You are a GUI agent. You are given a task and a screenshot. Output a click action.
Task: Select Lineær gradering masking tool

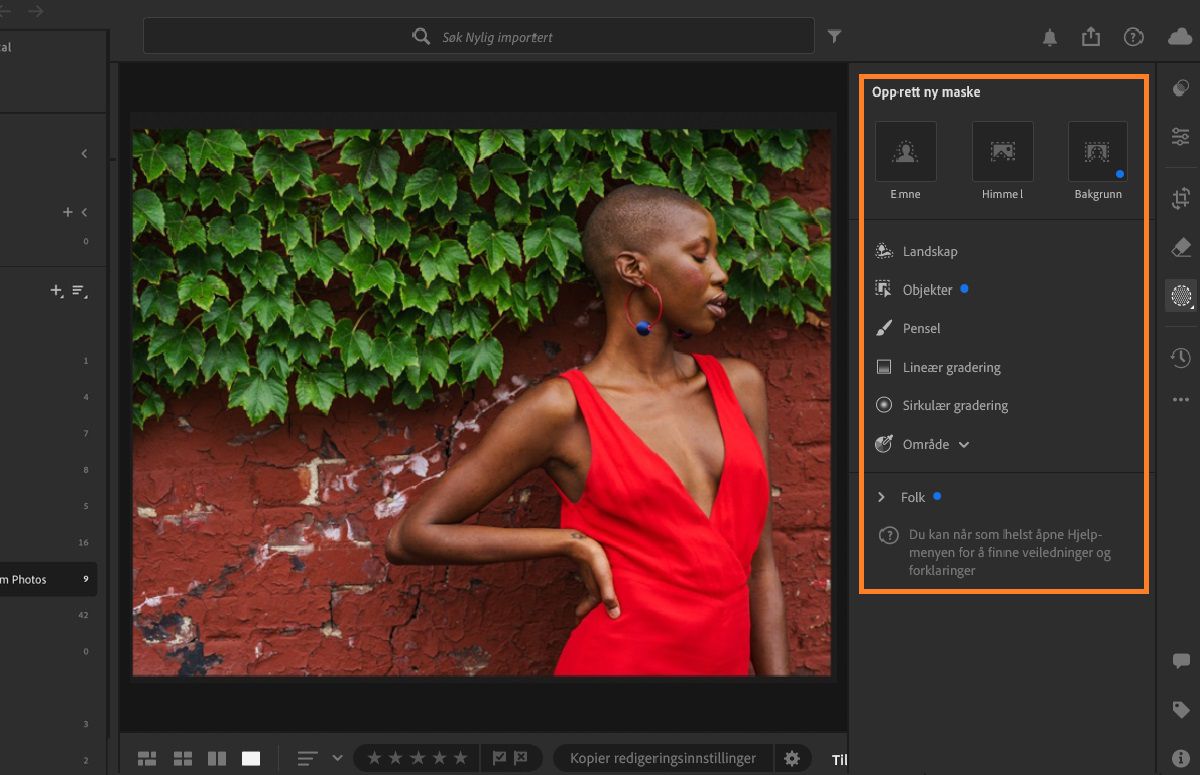[x=950, y=367]
